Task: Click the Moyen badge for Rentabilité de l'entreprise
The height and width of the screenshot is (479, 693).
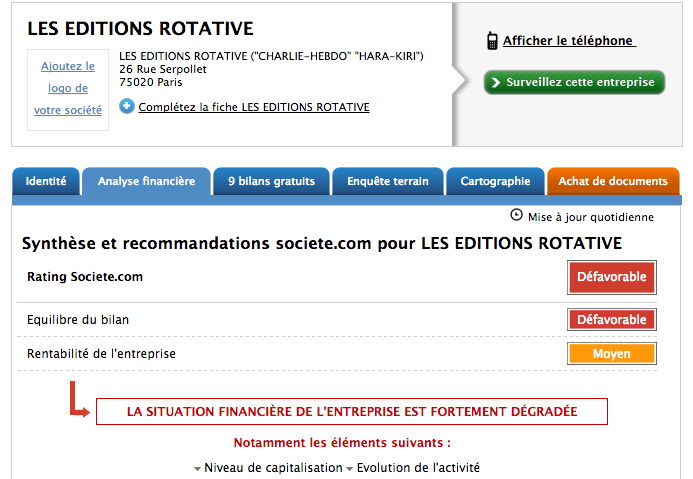Action: 612,354
